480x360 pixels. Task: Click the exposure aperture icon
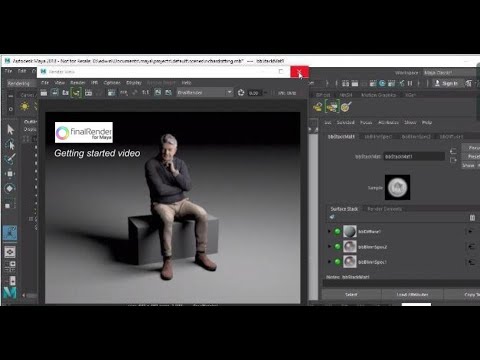pos(241,93)
